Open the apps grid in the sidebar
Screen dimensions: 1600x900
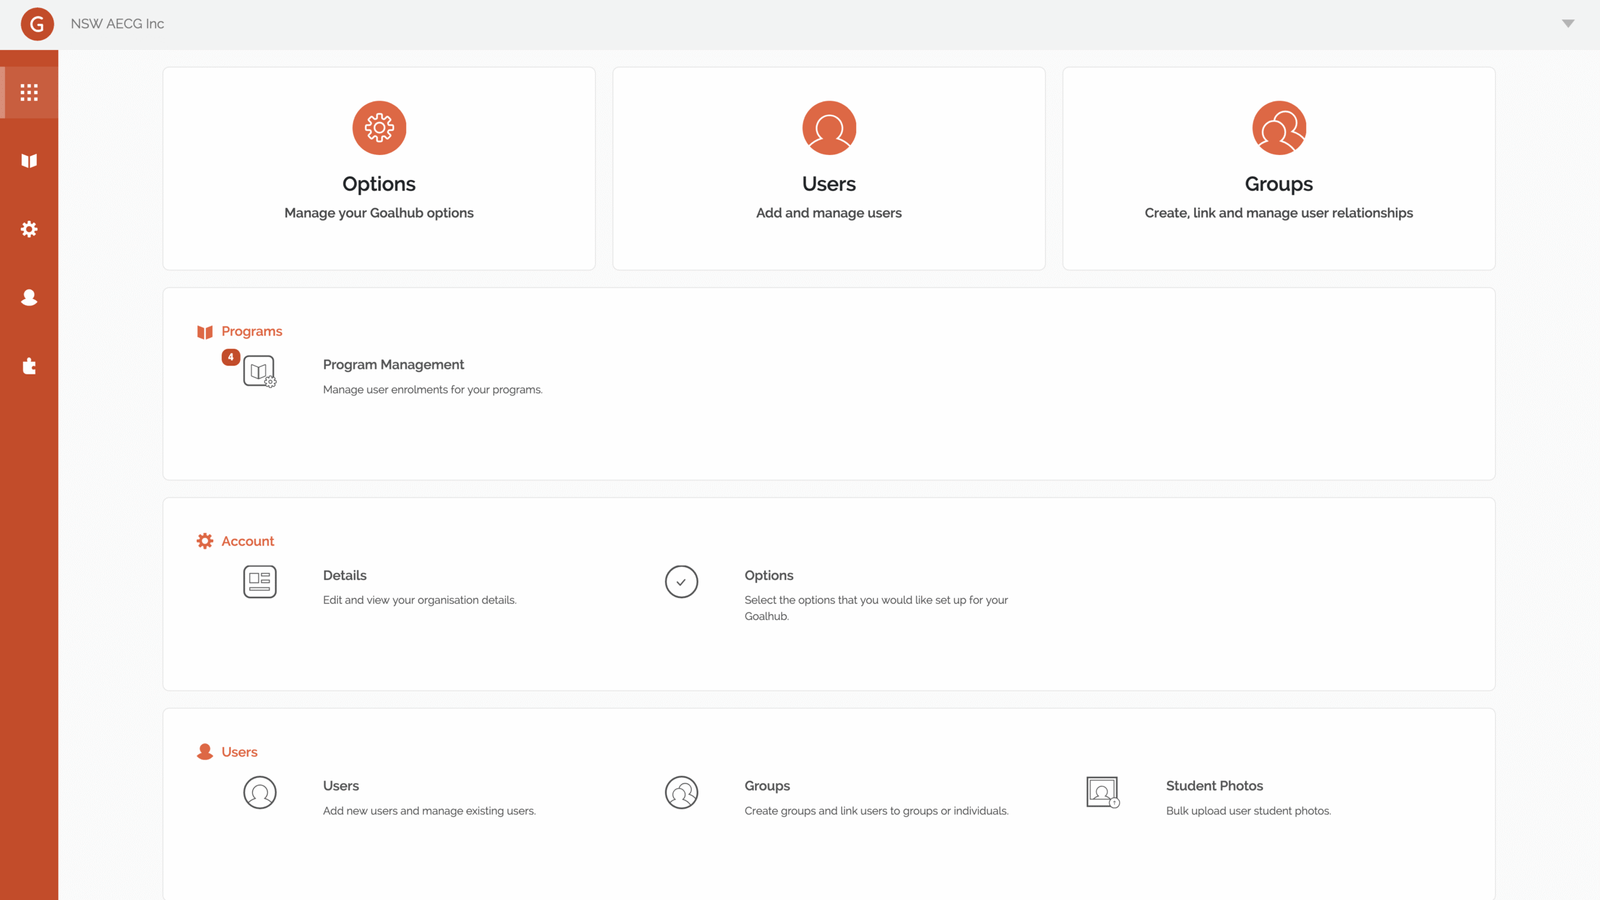click(x=28, y=91)
